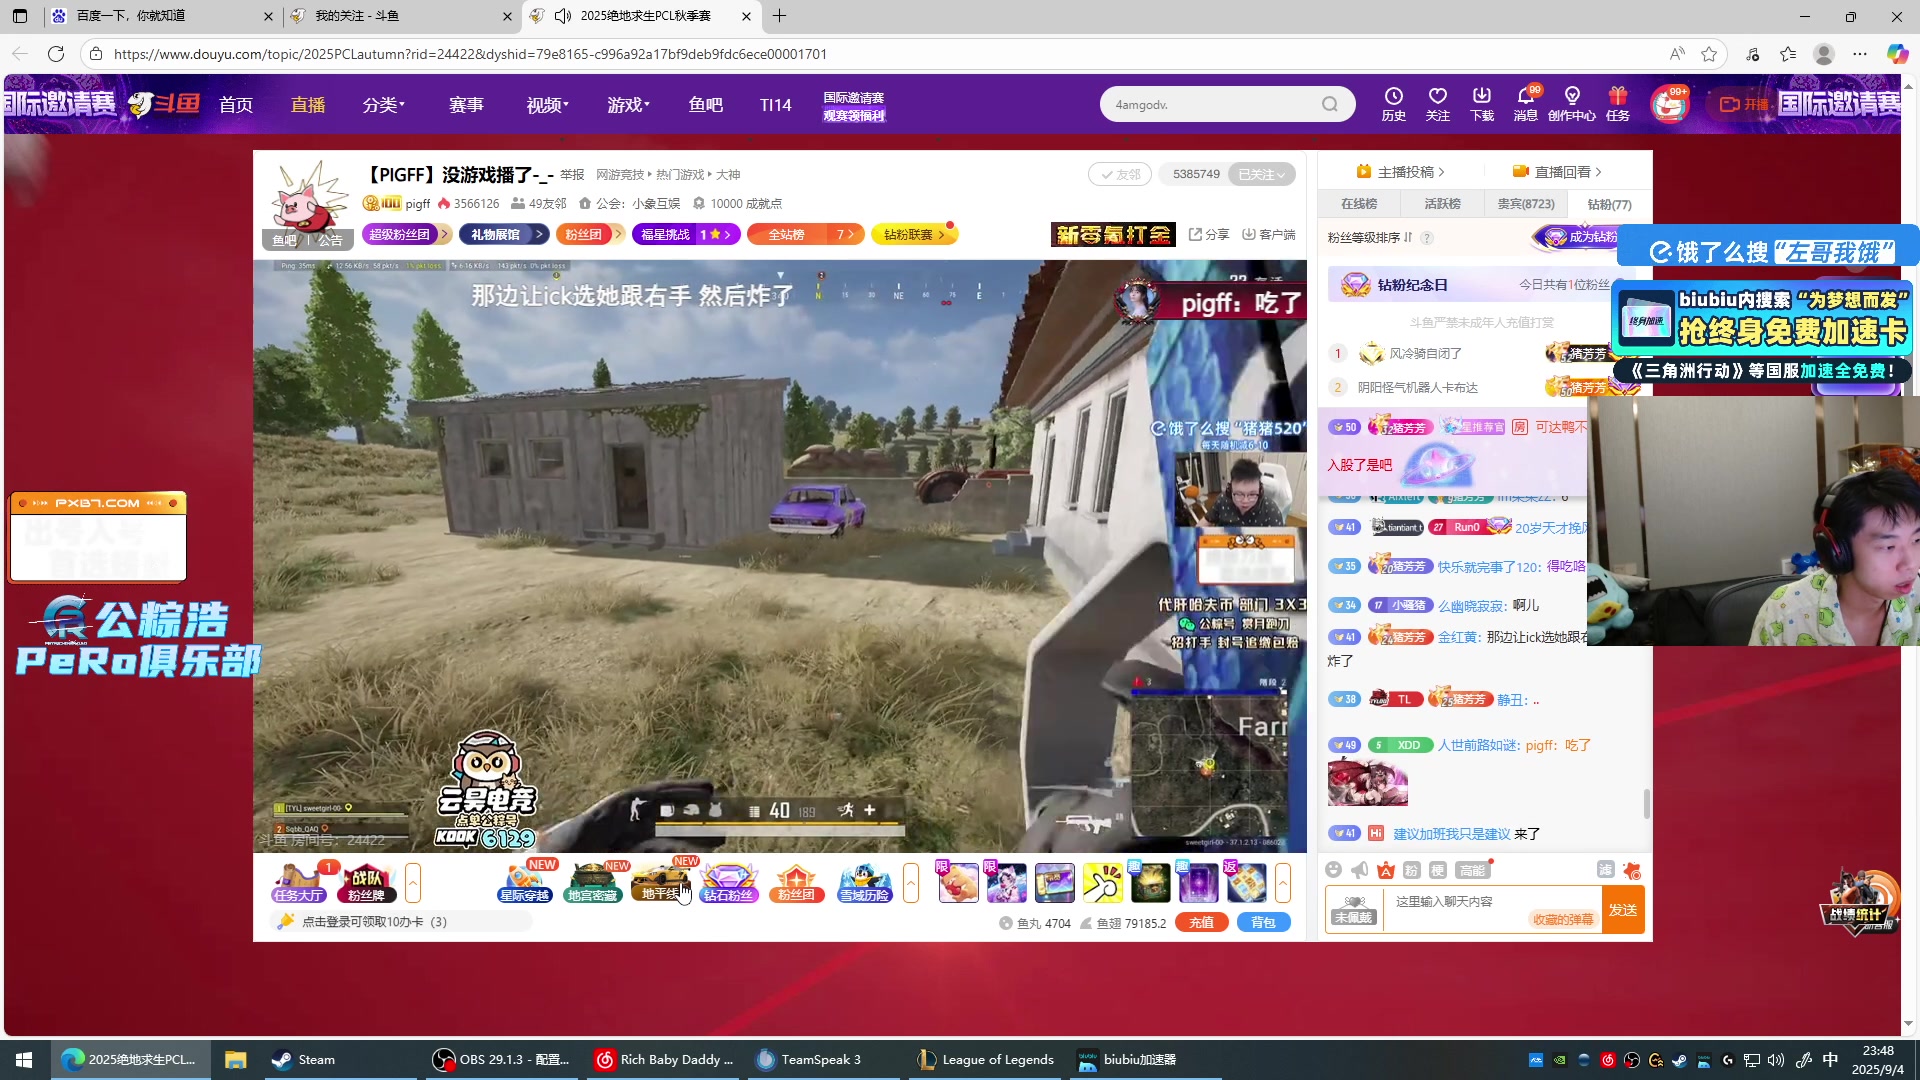This screenshot has height=1080, width=1920.
Task: Expand arrow next to 战队粉丝牌
Action: tap(412, 883)
